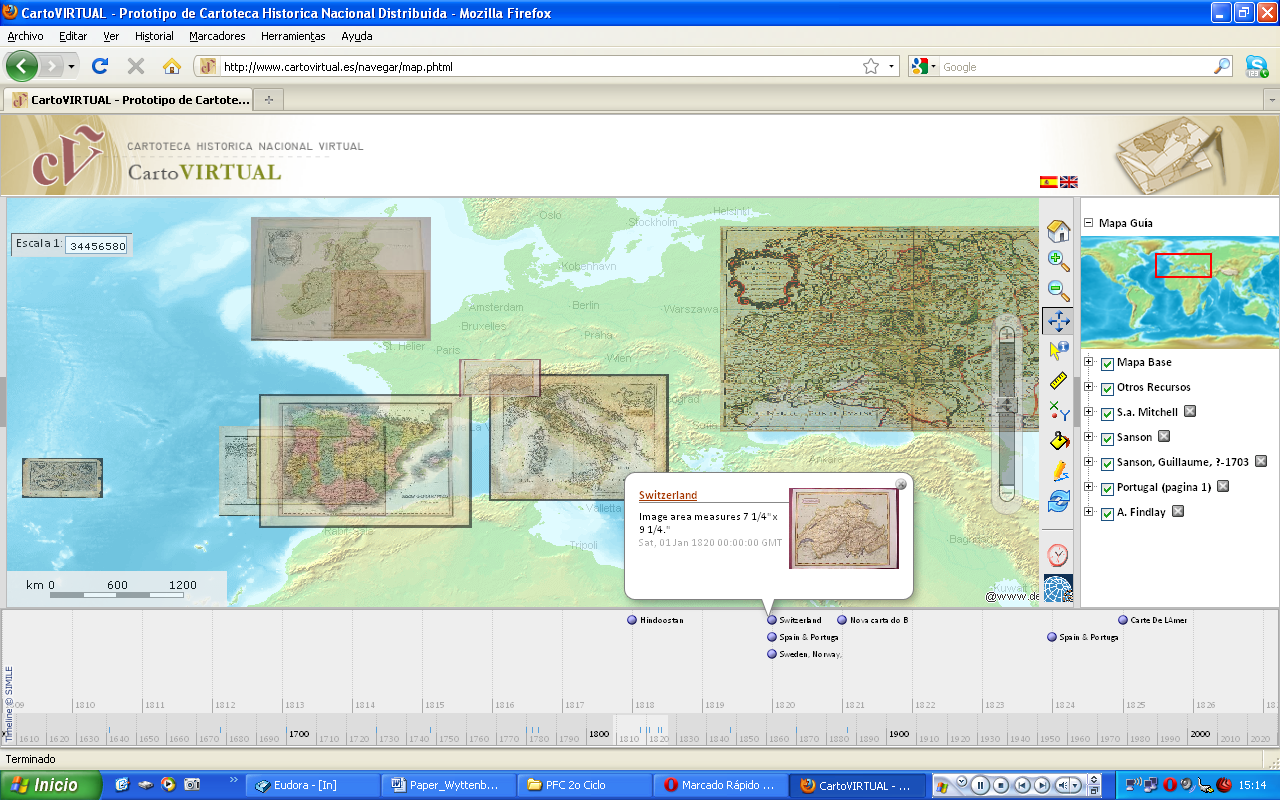Select the identify info pointer tool
This screenshot has width=1280, height=800.
pyautogui.click(x=1058, y=351)
